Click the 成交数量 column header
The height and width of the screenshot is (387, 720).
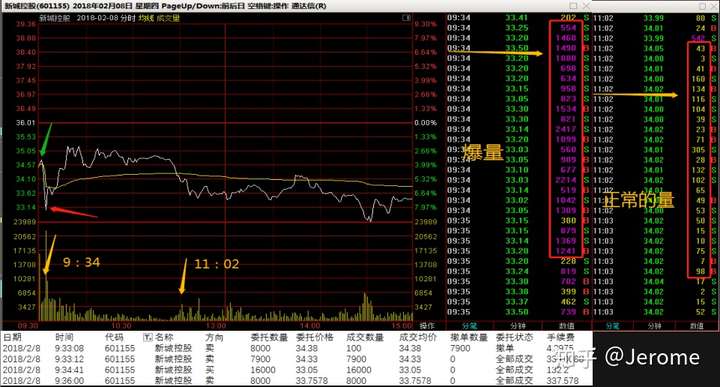click(x=365, y=337)
